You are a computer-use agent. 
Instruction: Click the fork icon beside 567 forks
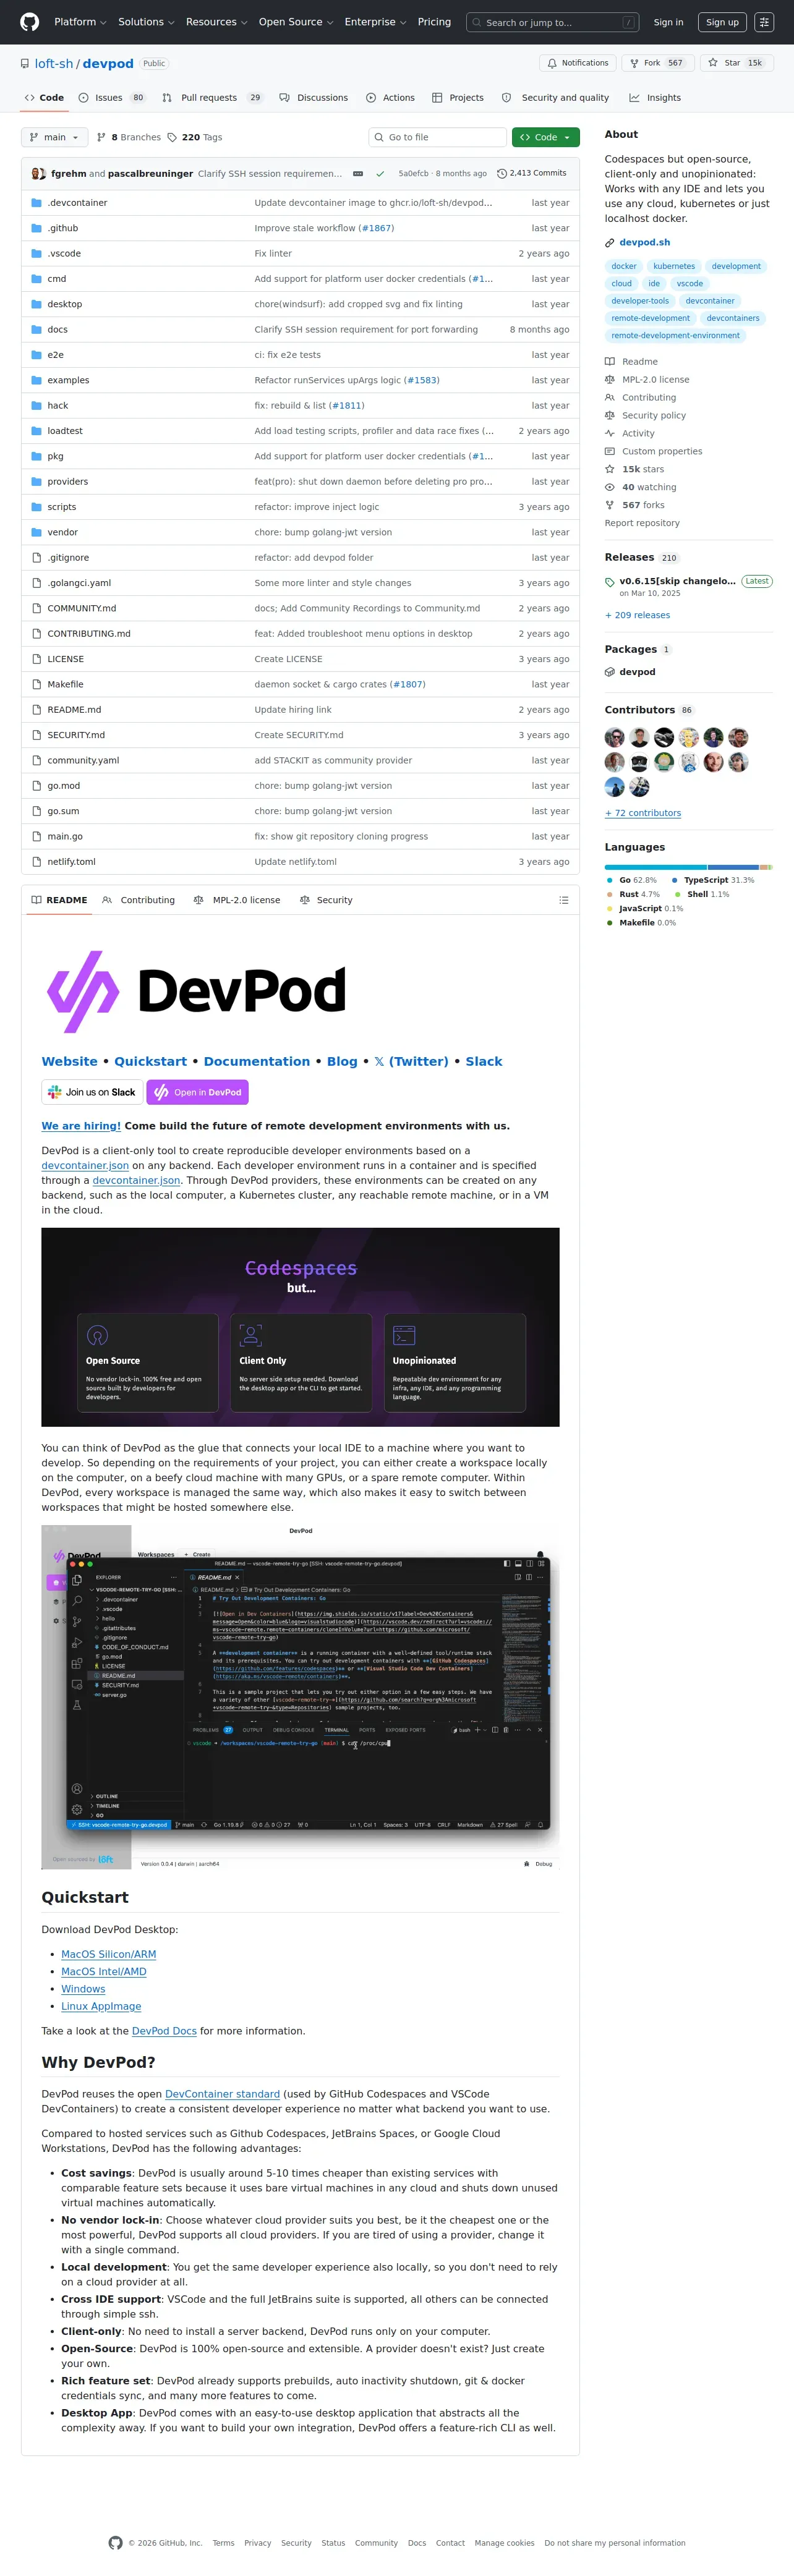[x=610, y=505]
